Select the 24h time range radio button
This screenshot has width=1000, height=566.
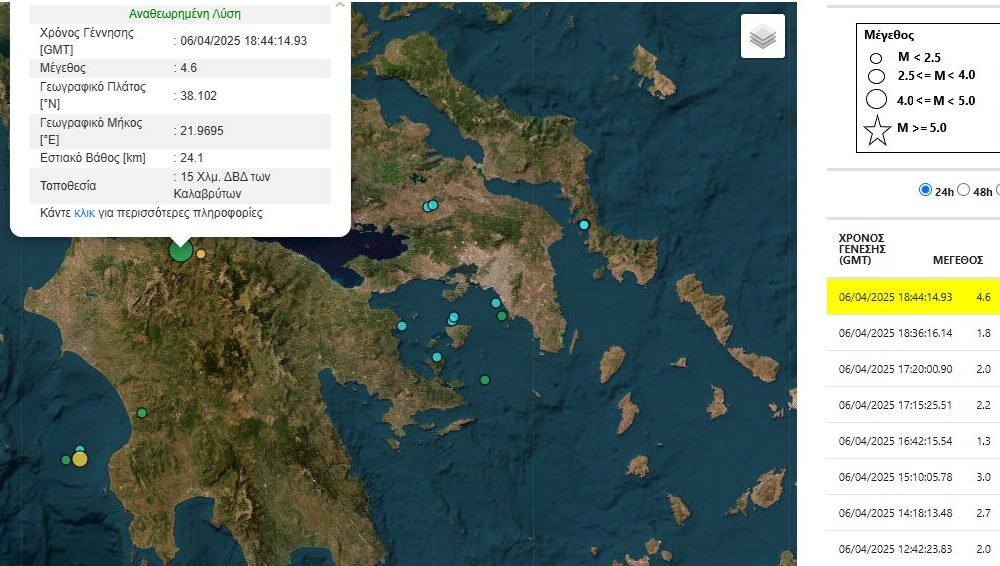(x=925, y=190)
